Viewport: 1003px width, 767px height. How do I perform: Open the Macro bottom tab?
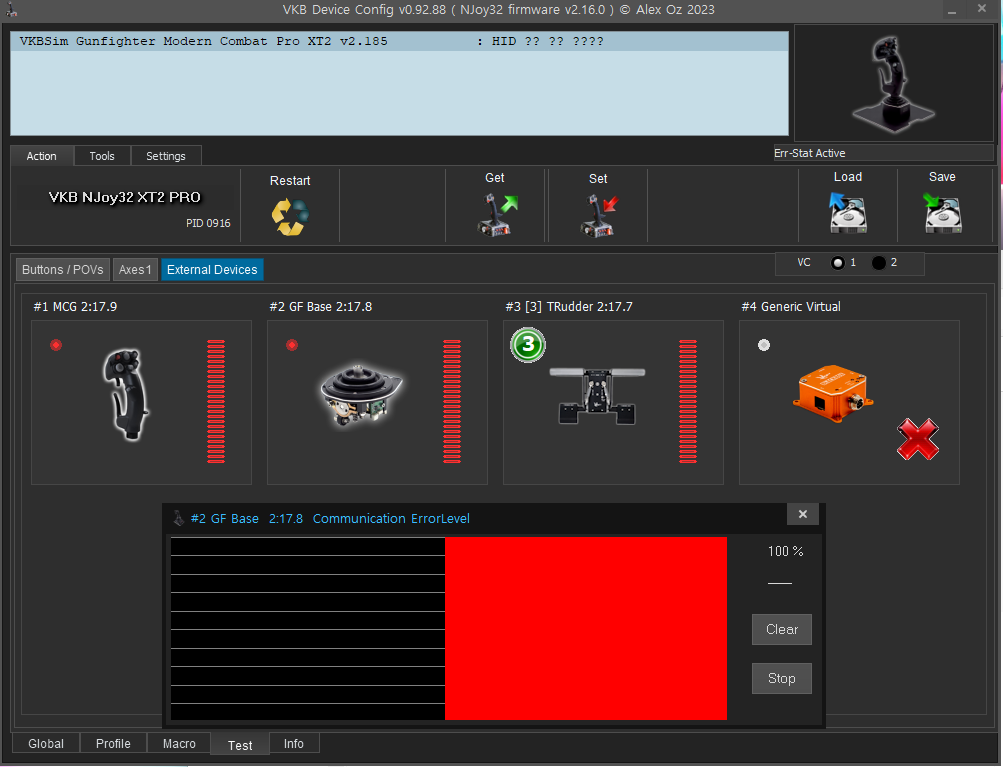pos(179,743)
